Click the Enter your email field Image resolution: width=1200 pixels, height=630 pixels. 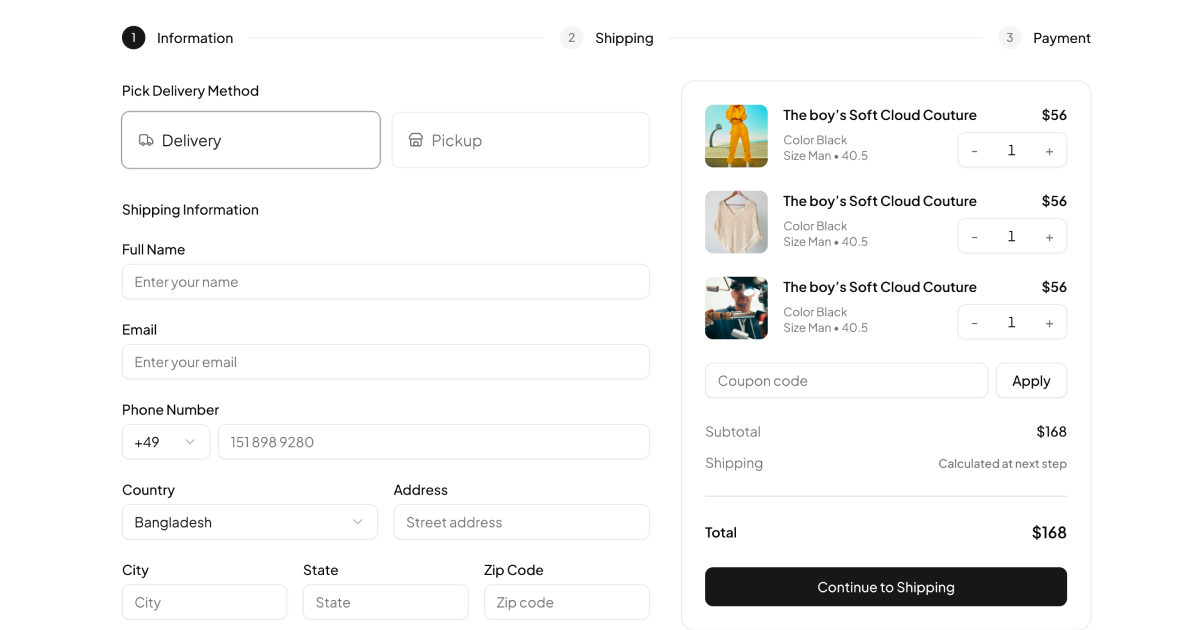[x=386, y=361]
